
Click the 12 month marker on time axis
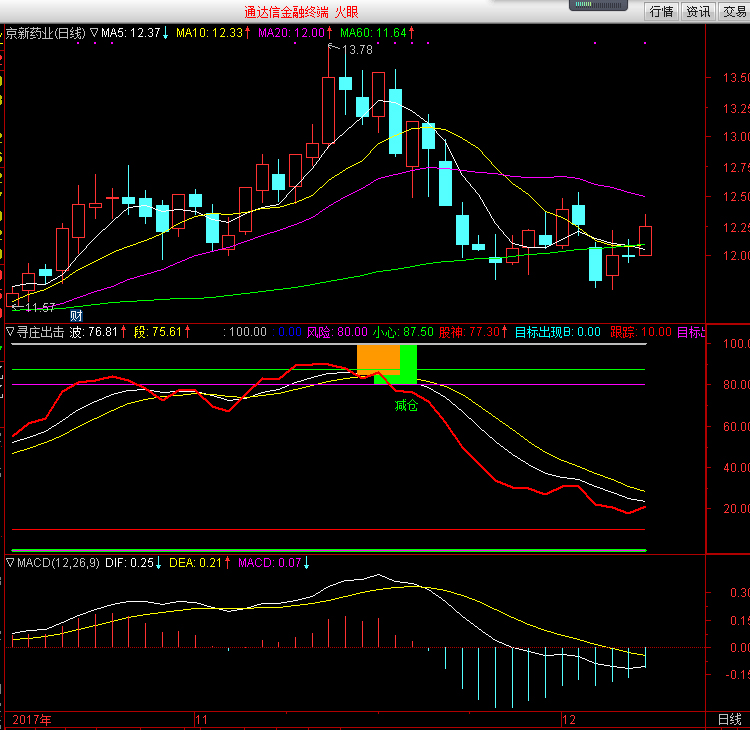(568, 719)
